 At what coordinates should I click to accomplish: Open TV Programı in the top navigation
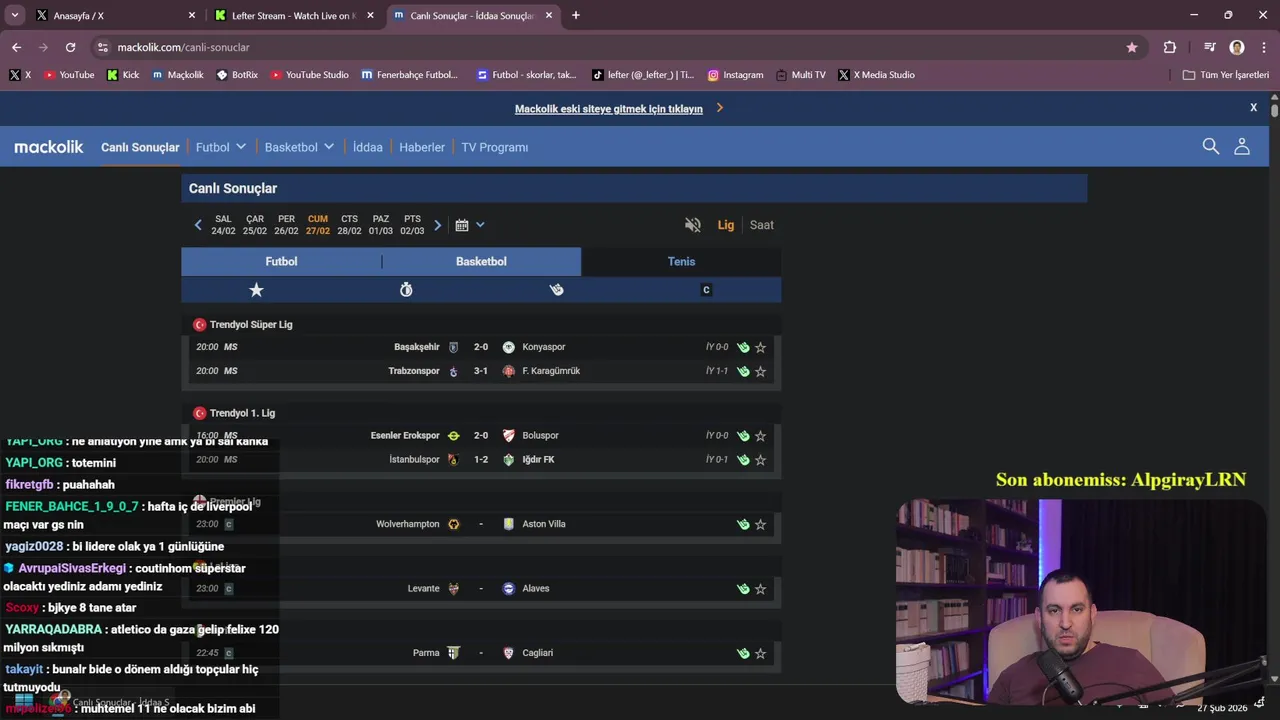495,147
